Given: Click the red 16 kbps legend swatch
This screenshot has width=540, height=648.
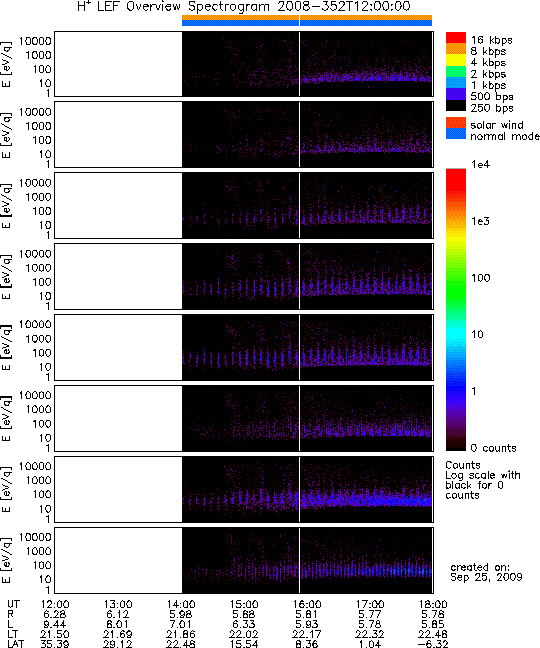Looking at the screenshot, I should [x=456, y=38].
